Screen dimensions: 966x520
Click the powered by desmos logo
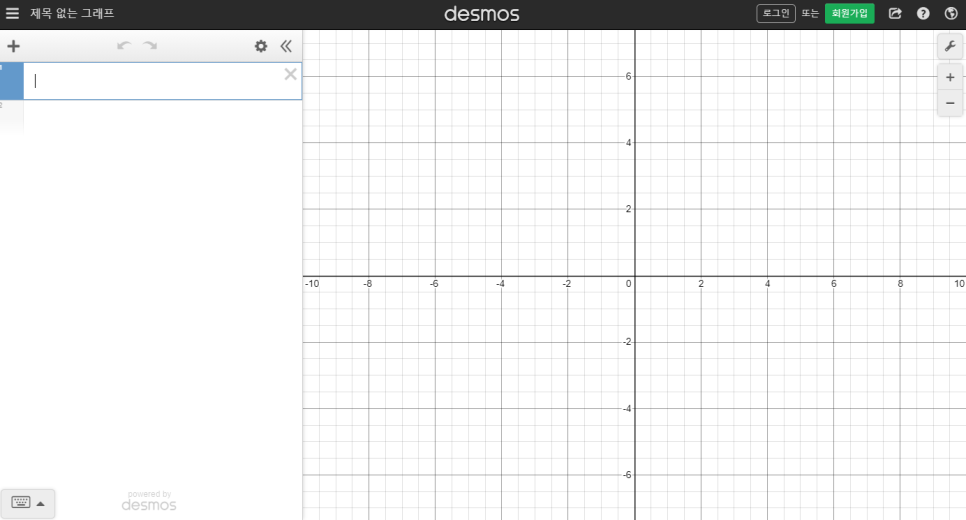tap(149, 502)
